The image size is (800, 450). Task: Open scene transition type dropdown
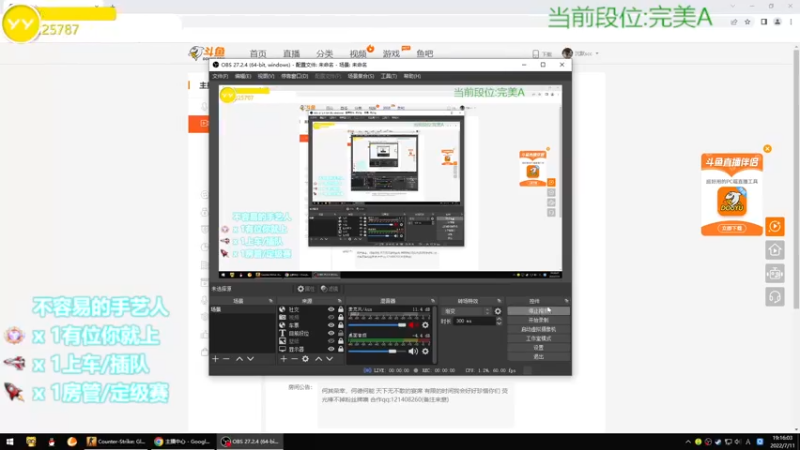pos(467,311)
